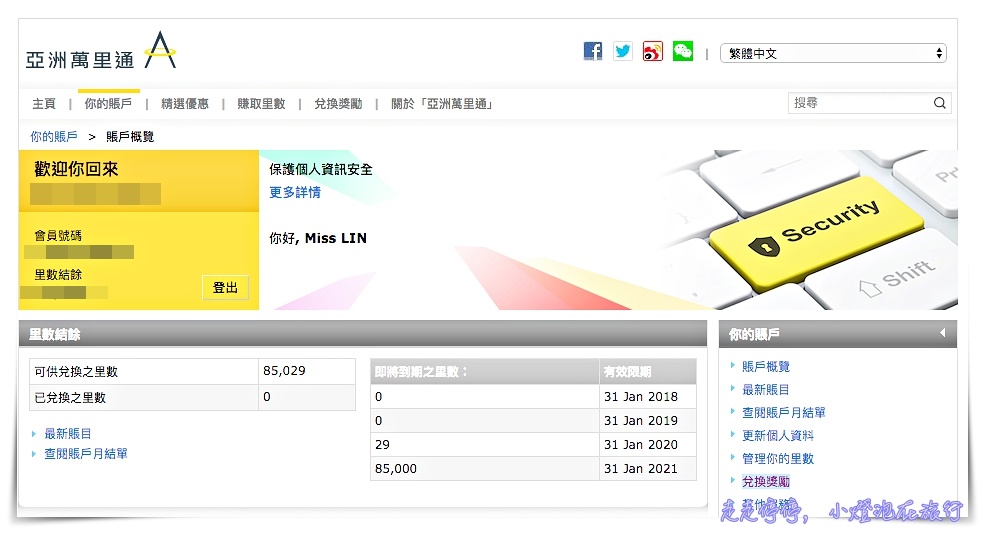Open the WeChat green icon
This screenshot has height=534, width=985.
click(683, 51)
